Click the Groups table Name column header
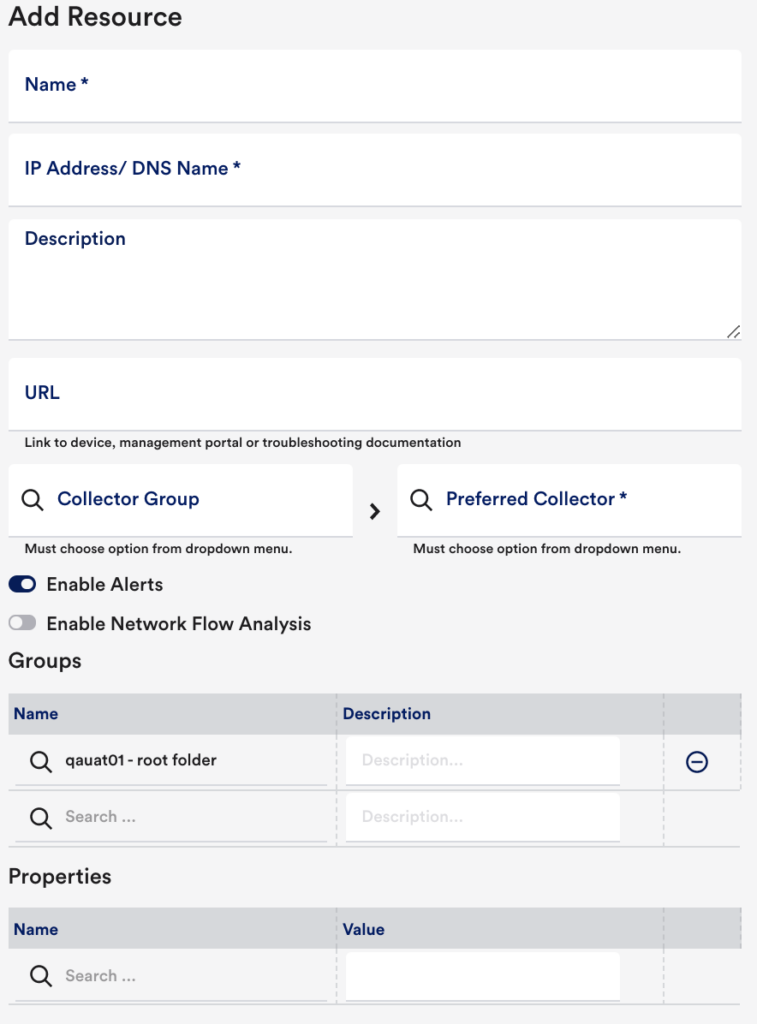This screenshot has height=1024, width=757. [36, 714]
